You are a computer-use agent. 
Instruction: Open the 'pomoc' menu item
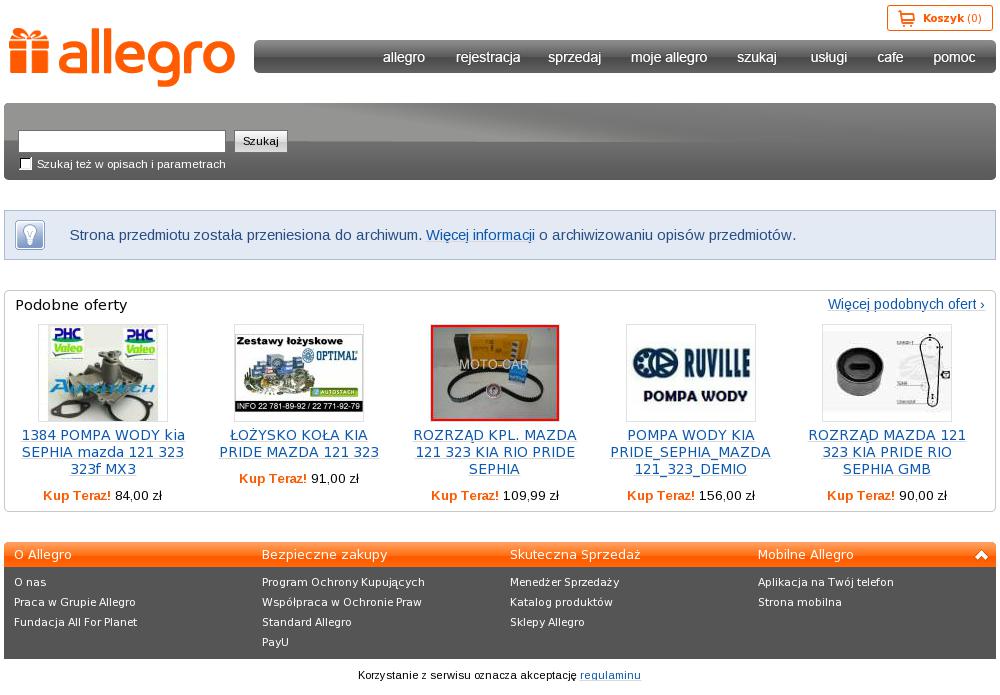point(954,57)
